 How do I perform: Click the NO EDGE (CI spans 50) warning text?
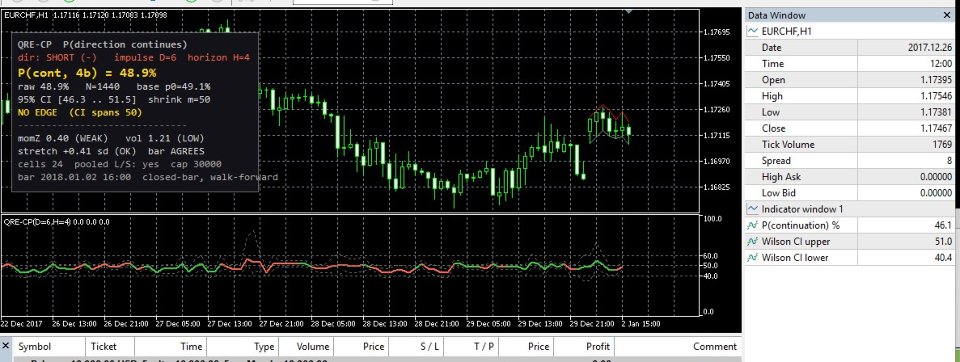[80, 113]
